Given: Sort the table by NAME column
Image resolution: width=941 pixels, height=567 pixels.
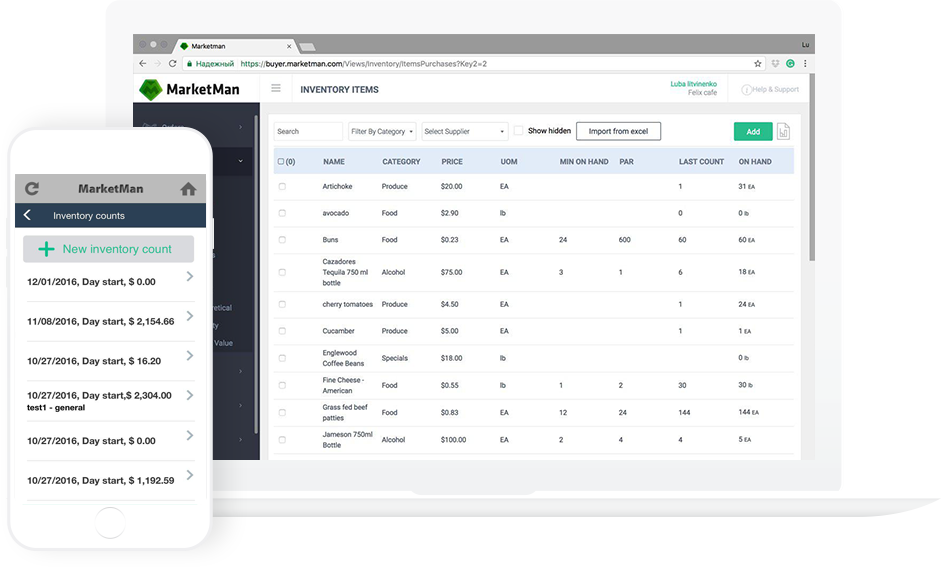Looking at the screenshot, I should 334,161.
